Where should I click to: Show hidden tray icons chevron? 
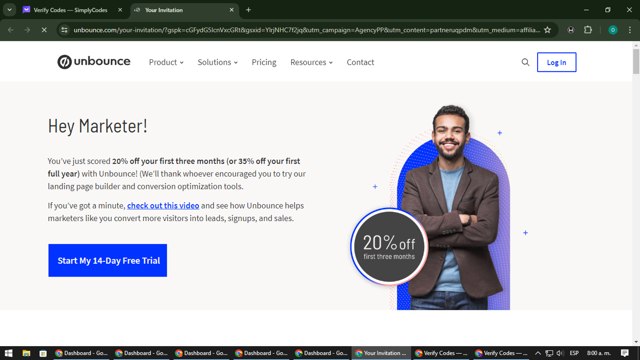coord(538,353)
